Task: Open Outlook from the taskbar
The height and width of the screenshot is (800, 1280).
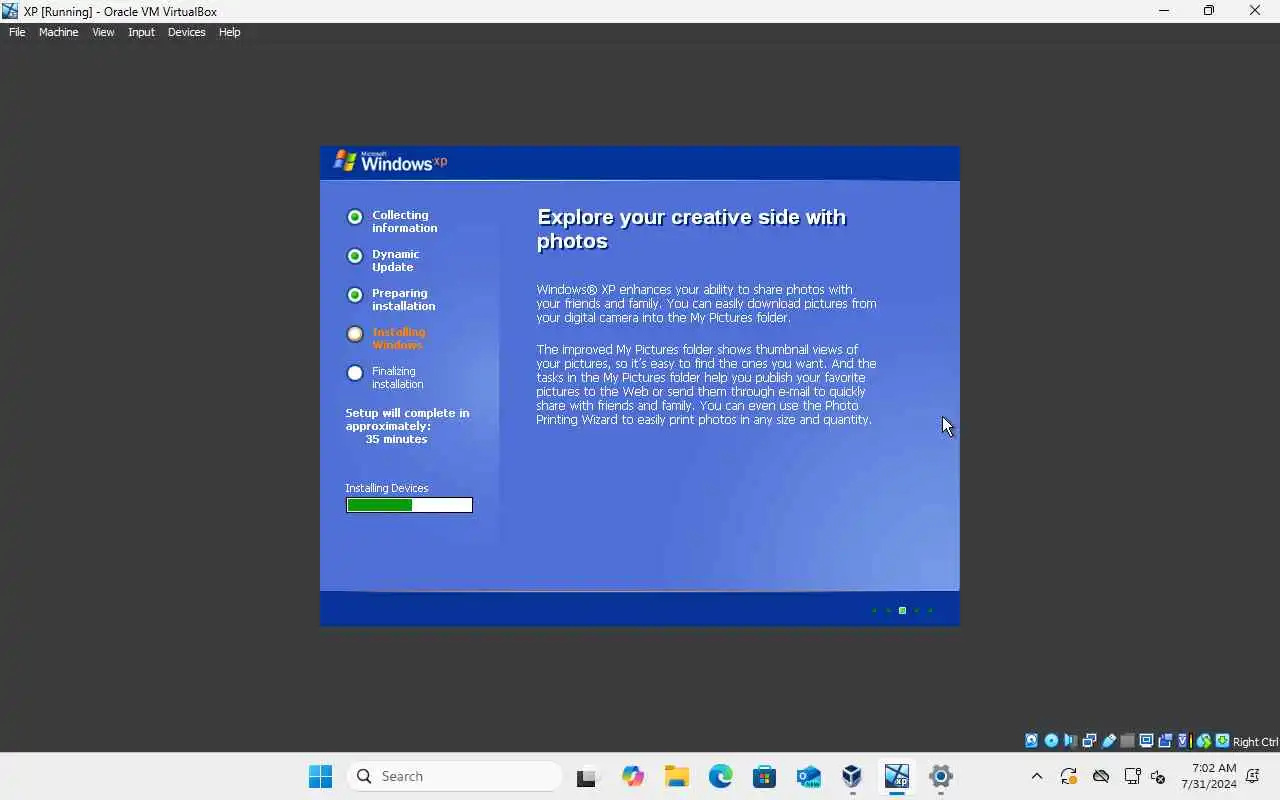Action: [808, 776]
